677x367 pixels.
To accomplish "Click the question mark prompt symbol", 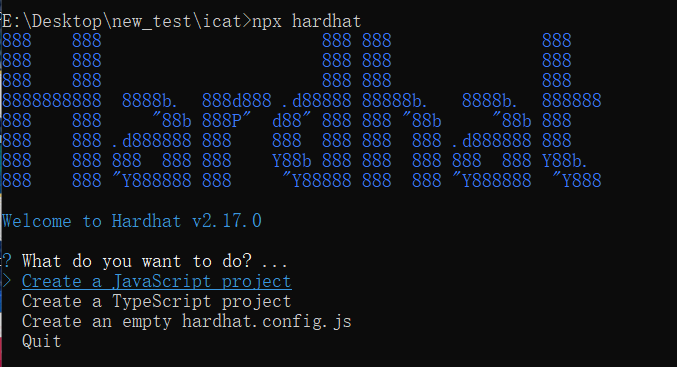I will click(7, 261).
